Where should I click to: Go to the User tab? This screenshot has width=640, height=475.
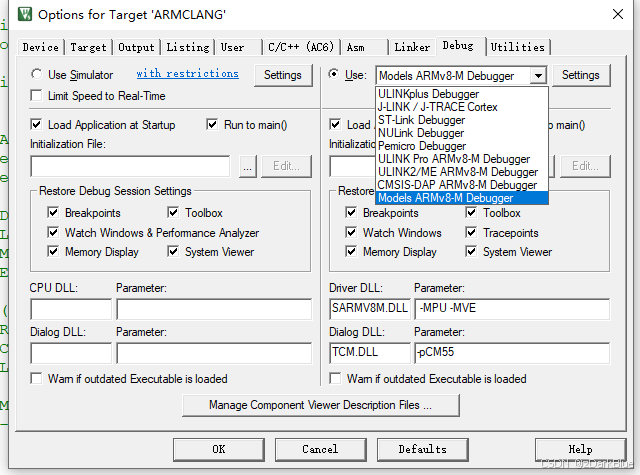238,47
